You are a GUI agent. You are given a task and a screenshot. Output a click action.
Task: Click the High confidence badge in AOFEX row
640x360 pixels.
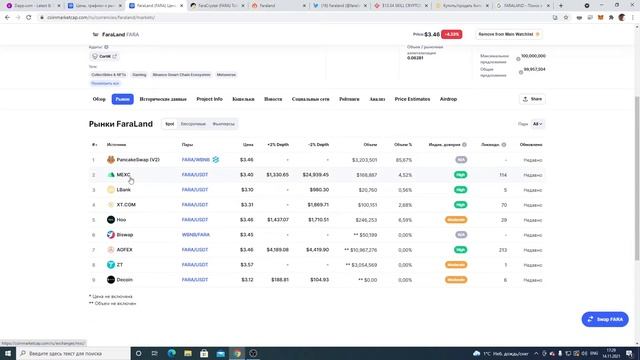[460, 250]
